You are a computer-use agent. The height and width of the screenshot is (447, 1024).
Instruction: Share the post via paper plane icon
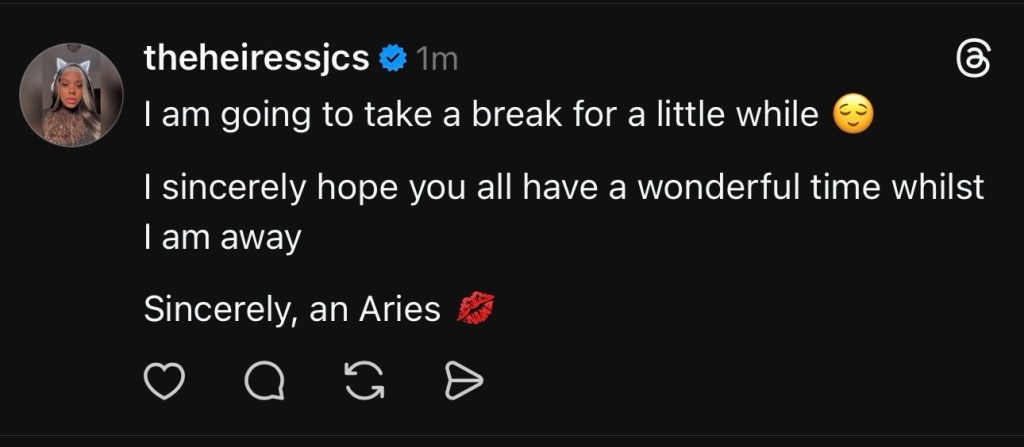462,381
